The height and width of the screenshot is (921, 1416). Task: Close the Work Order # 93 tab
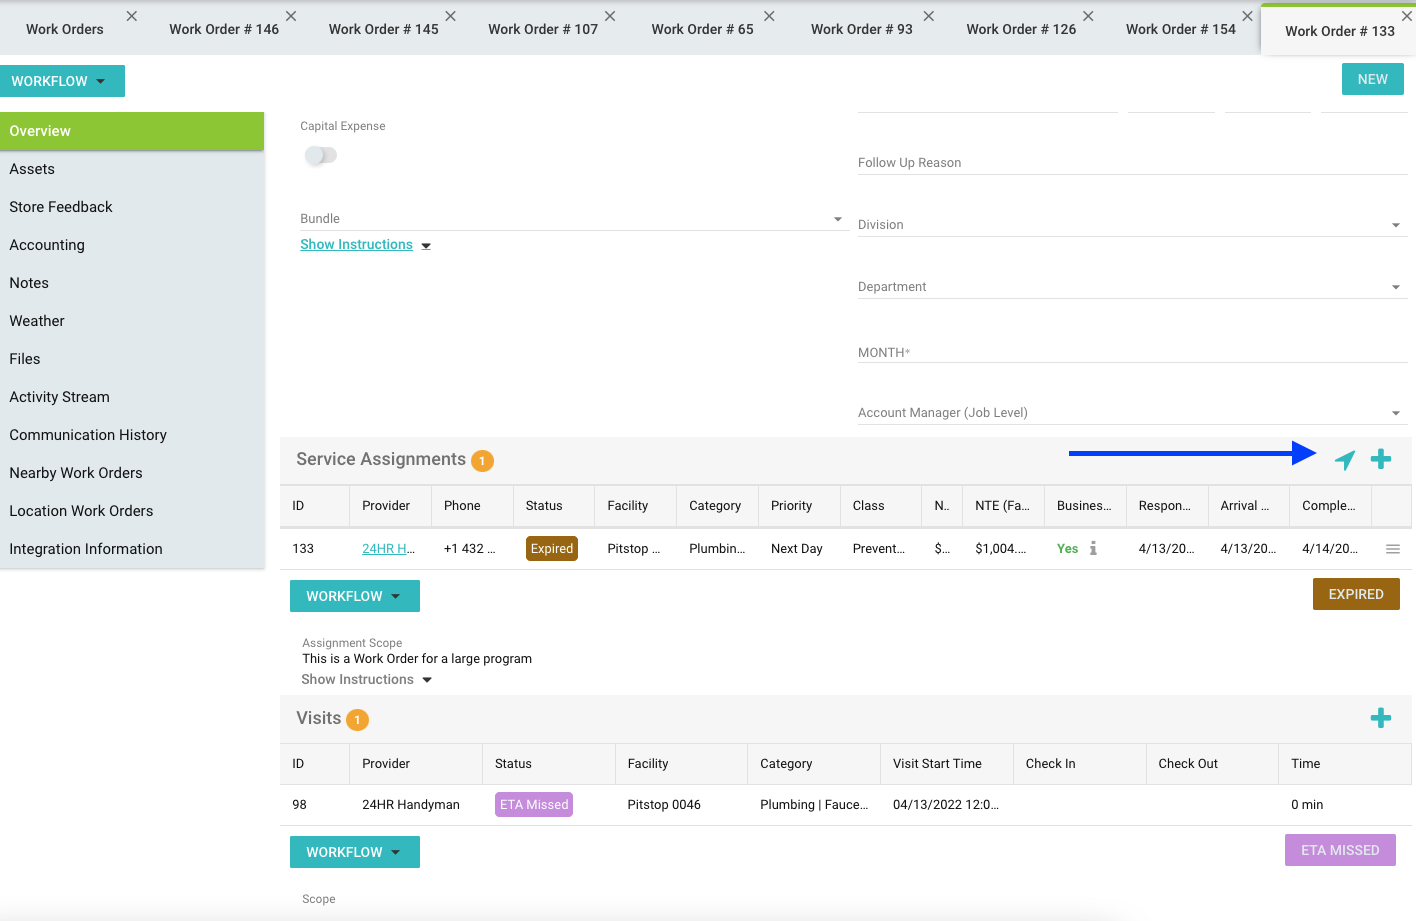click(x=929, y=16)
